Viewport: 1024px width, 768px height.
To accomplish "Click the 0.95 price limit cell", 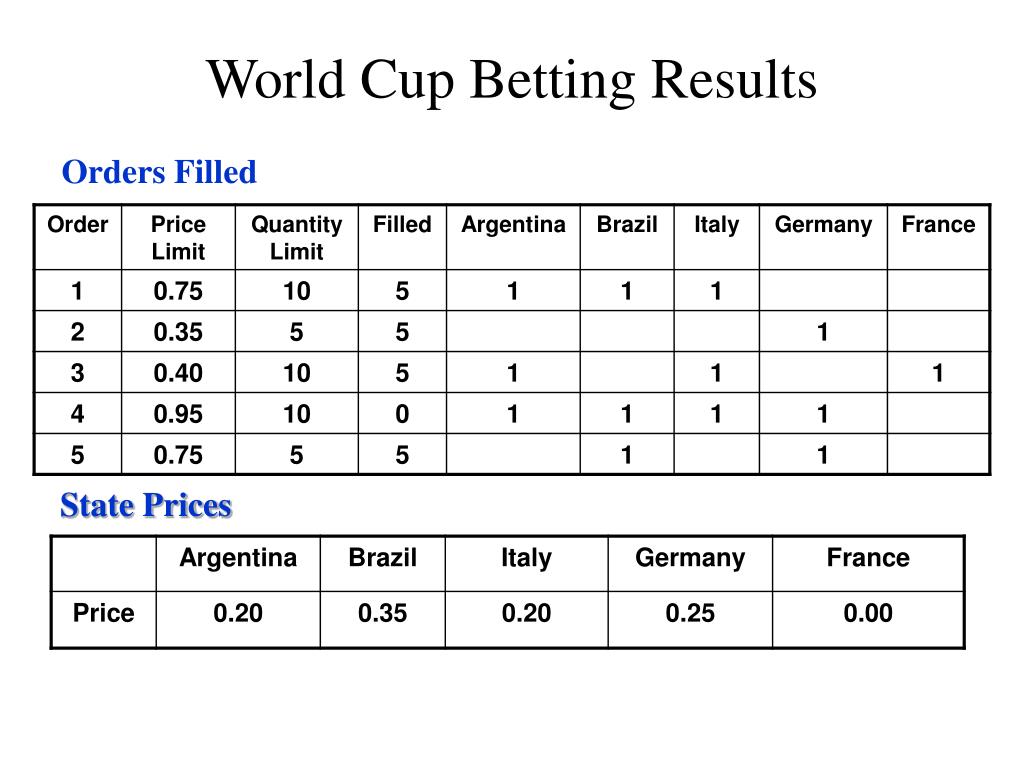I will click(x=178, y=414).
